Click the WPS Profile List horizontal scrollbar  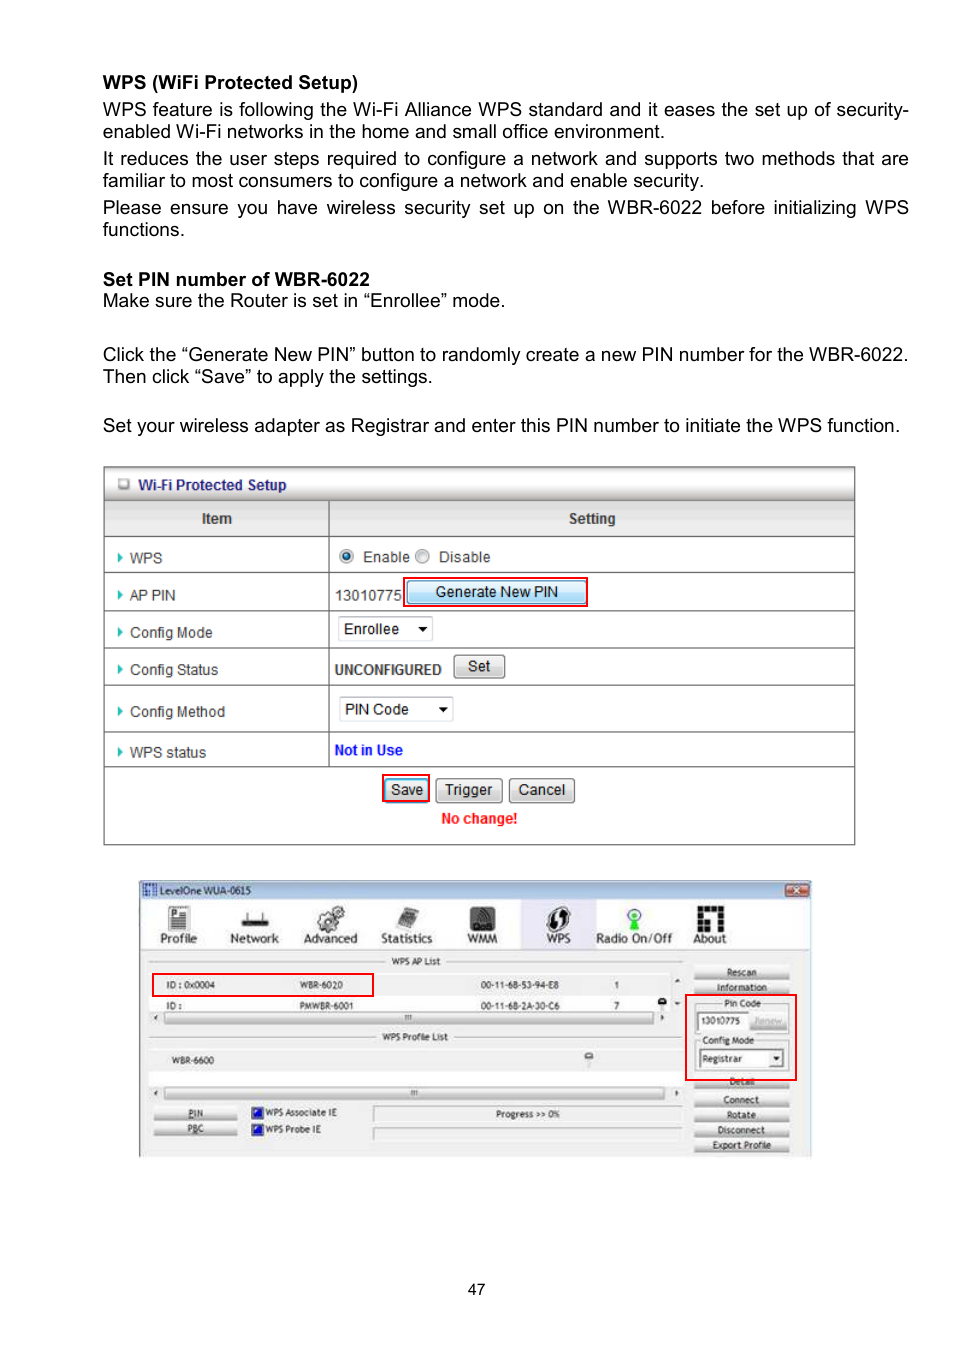(x=414, y=1093)
